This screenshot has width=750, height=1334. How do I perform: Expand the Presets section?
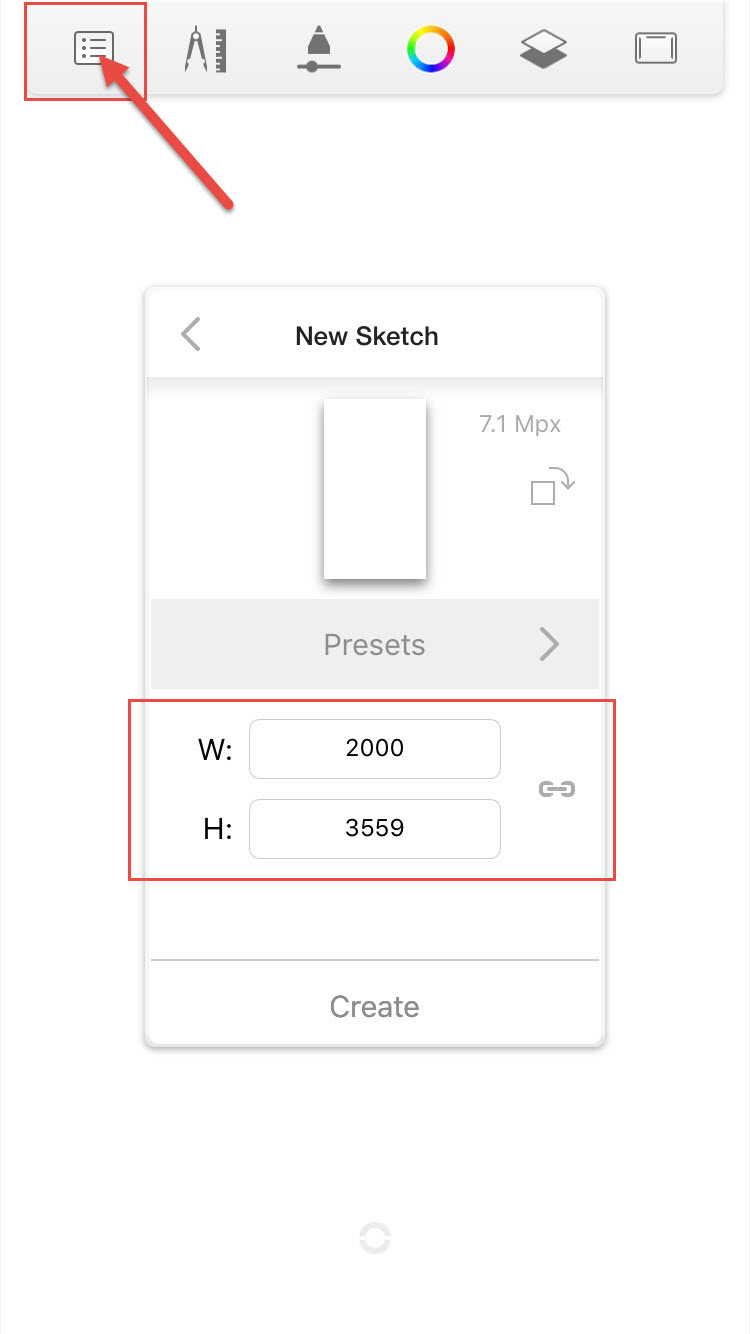pos(374,644)
